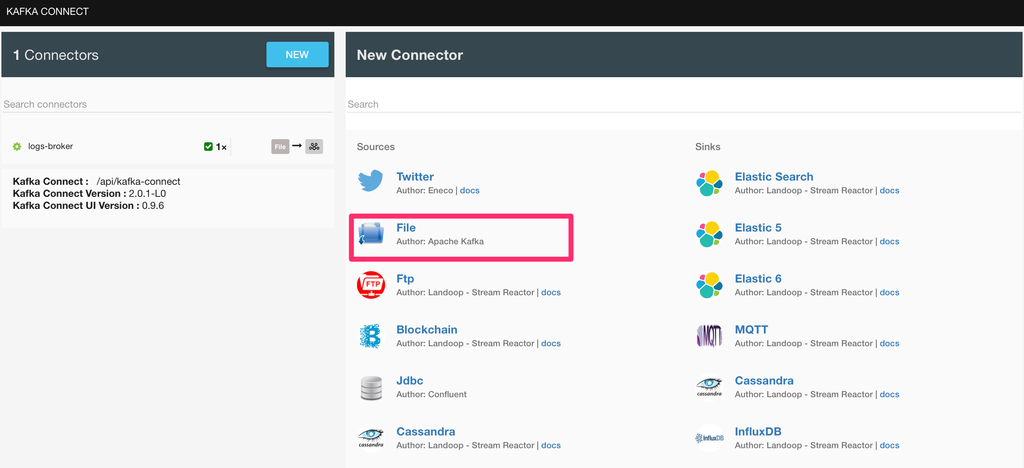Open docs link for Blockchain source
This screenshot has width=1024, height=468.
tap(551, 343)
